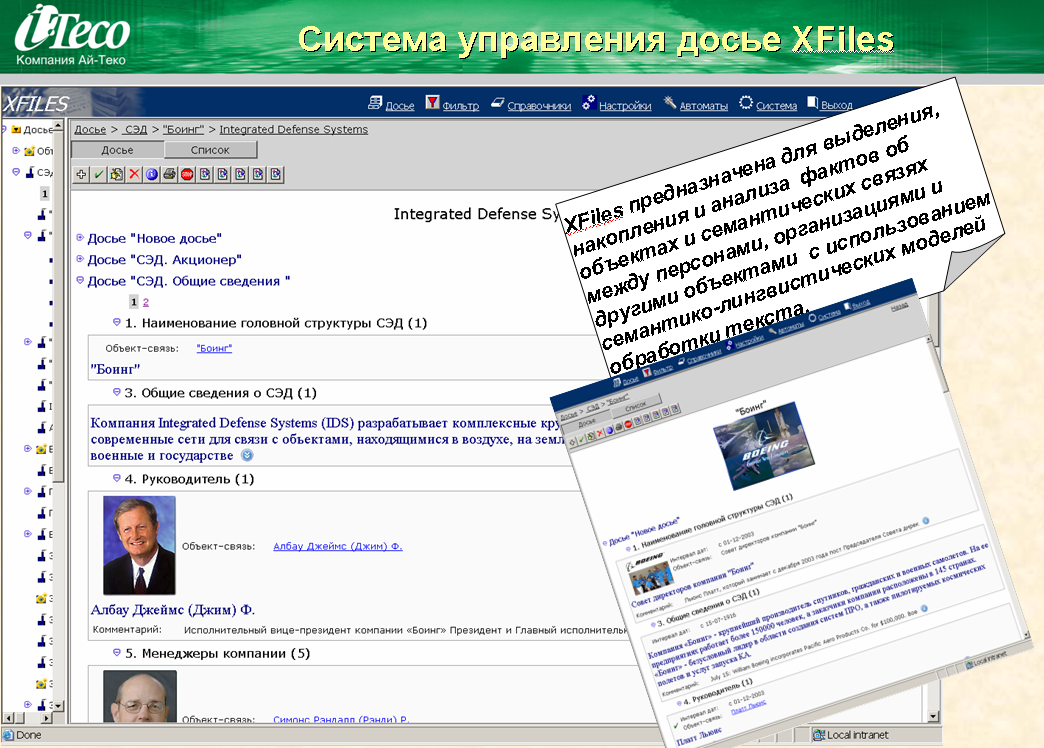1044x748 pixels.
Task: Click the green checkmark toolbar icon
Action: [x=99, y=175]
